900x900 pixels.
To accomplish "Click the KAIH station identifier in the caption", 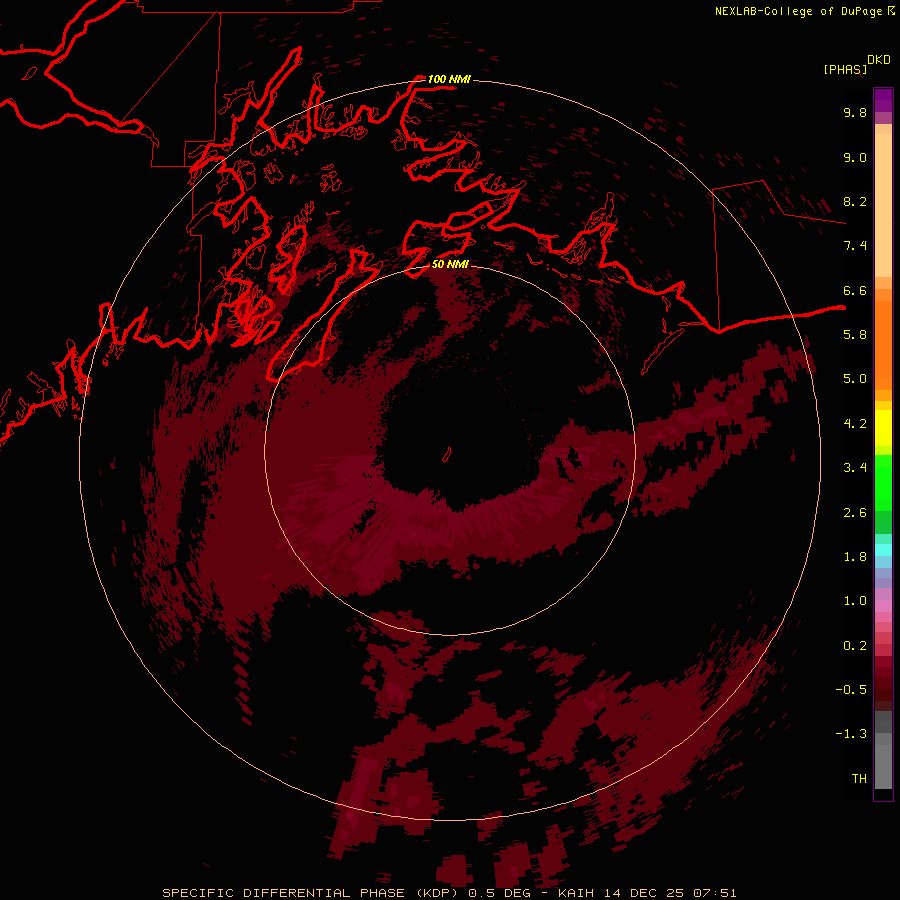I will click(576, 893).
